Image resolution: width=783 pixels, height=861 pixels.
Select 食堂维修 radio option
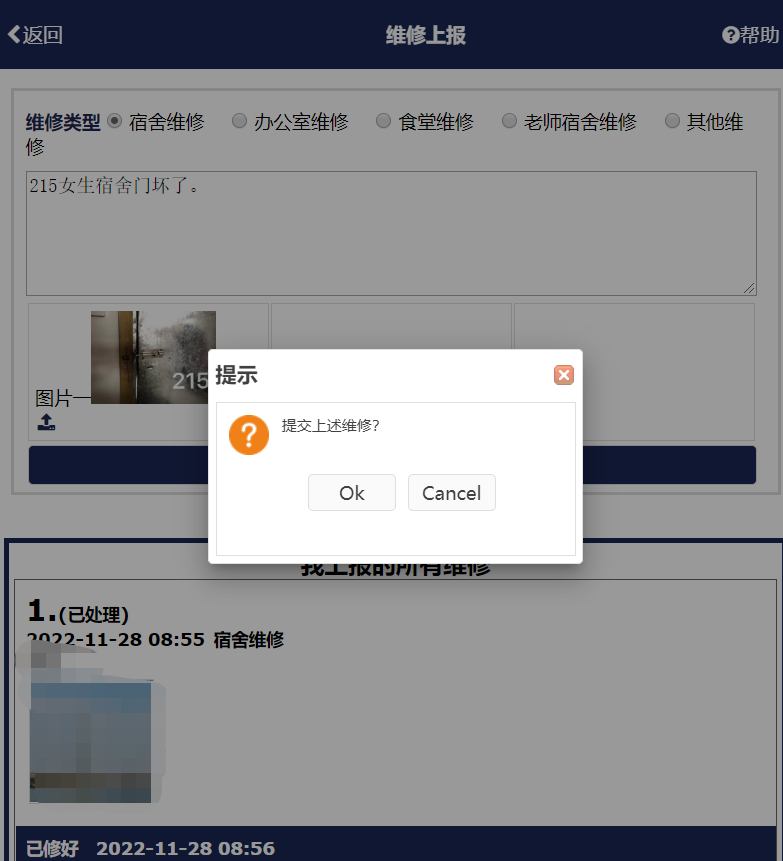click(x=383, y=121)
